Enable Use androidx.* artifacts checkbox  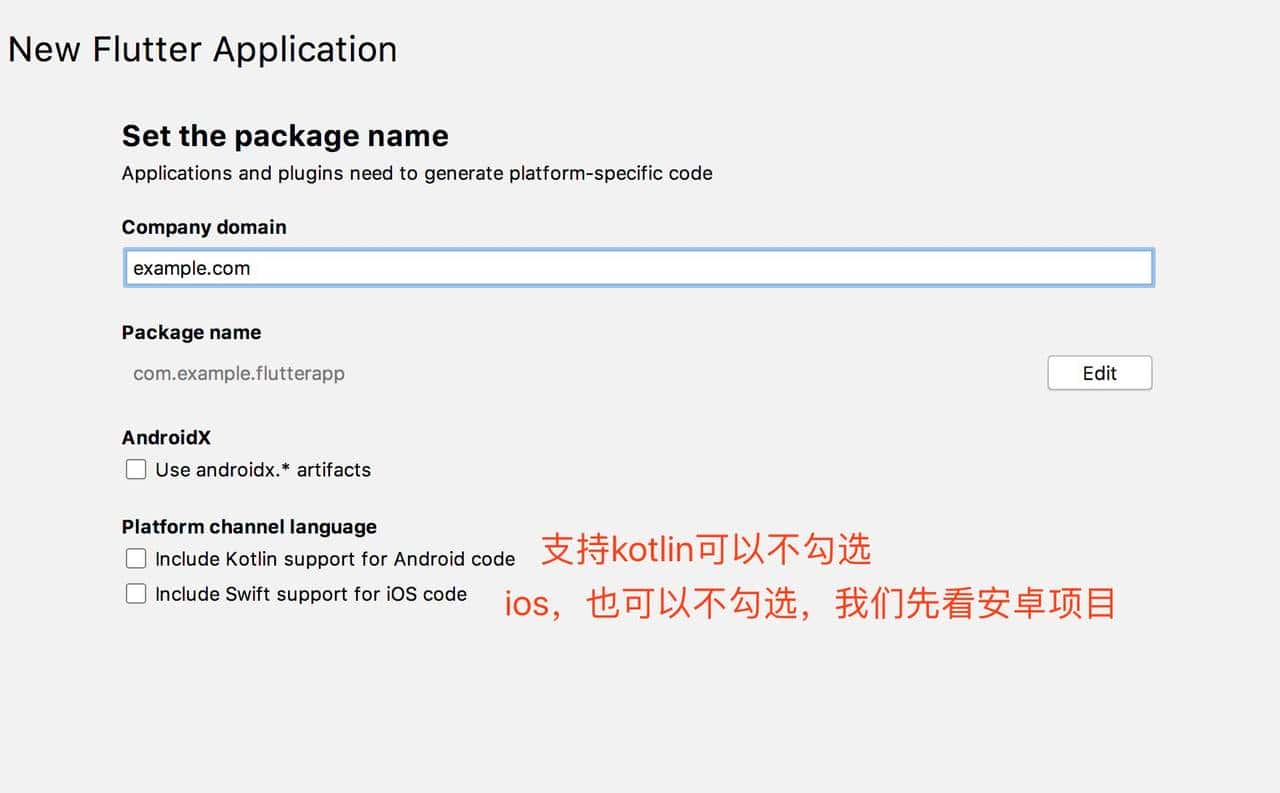click(136, 469)
